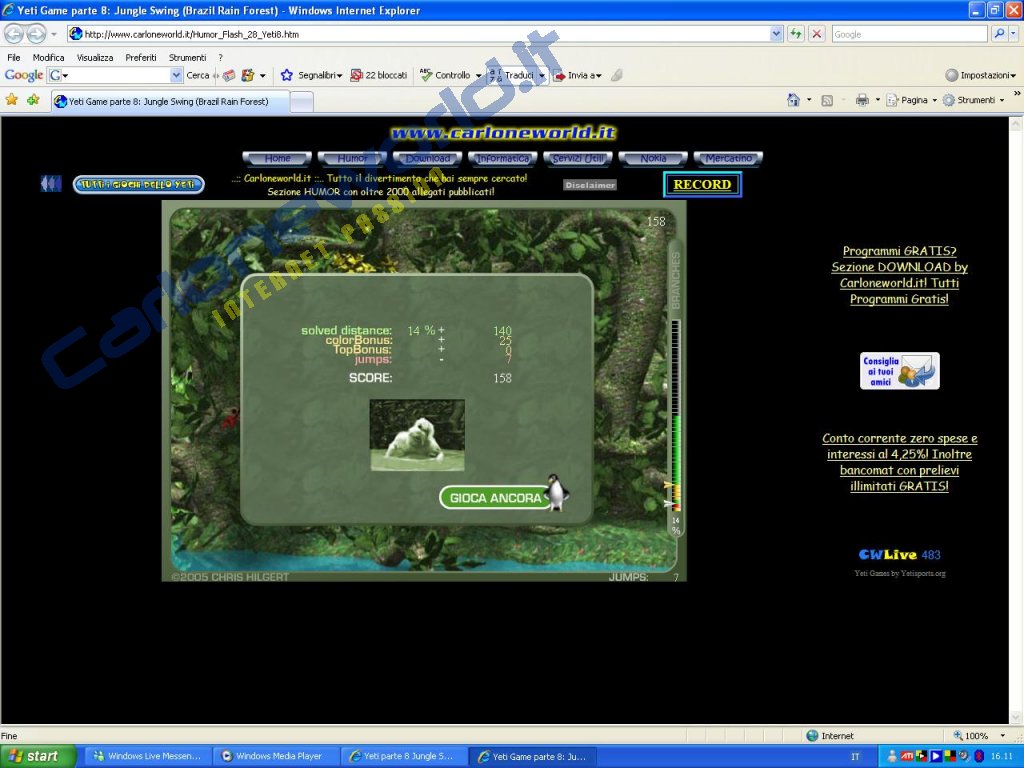Click the address bar URL field
The image size is (1024, 768).
coord(419,34)
